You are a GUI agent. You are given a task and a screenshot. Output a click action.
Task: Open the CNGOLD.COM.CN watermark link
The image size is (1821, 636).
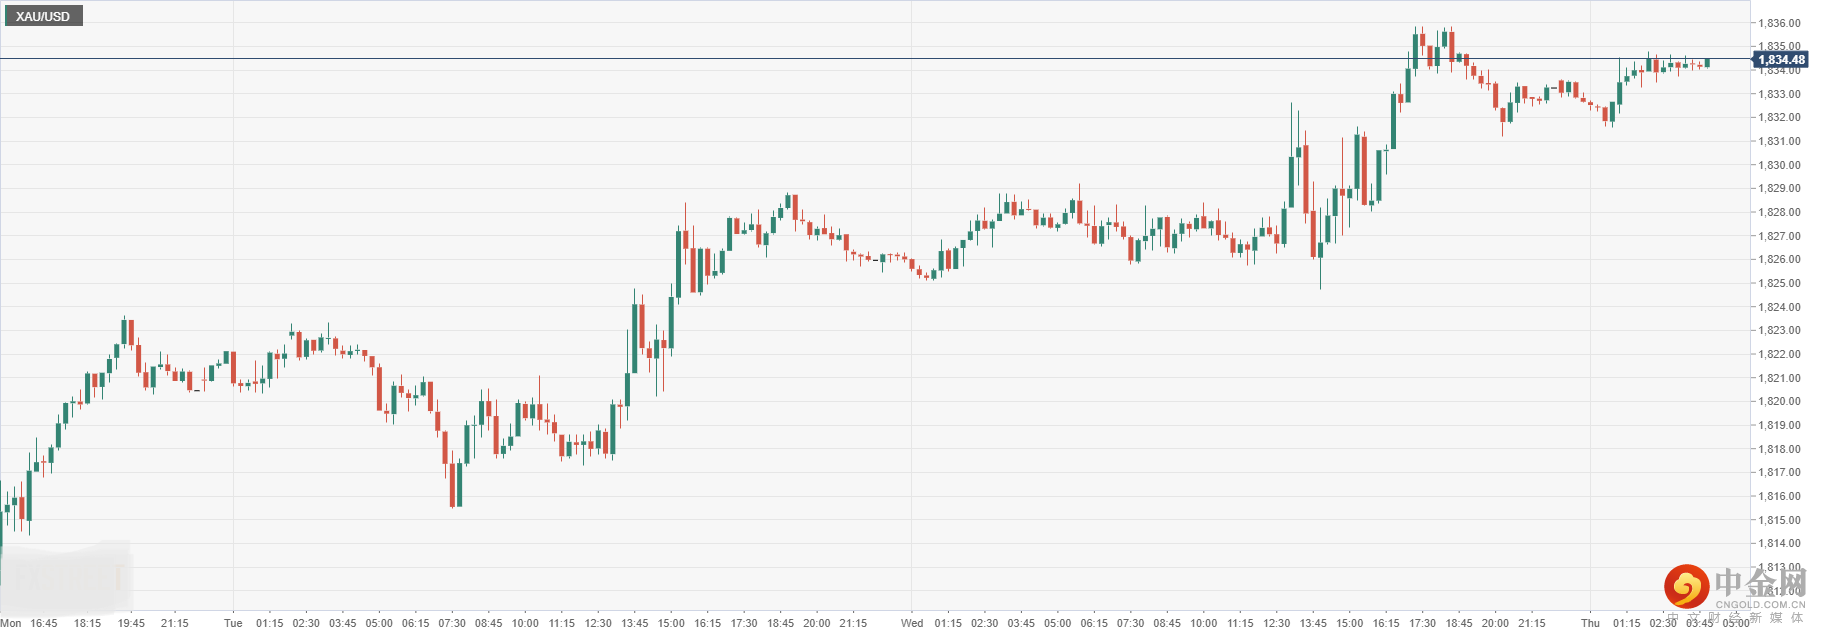click(1760, 605)
